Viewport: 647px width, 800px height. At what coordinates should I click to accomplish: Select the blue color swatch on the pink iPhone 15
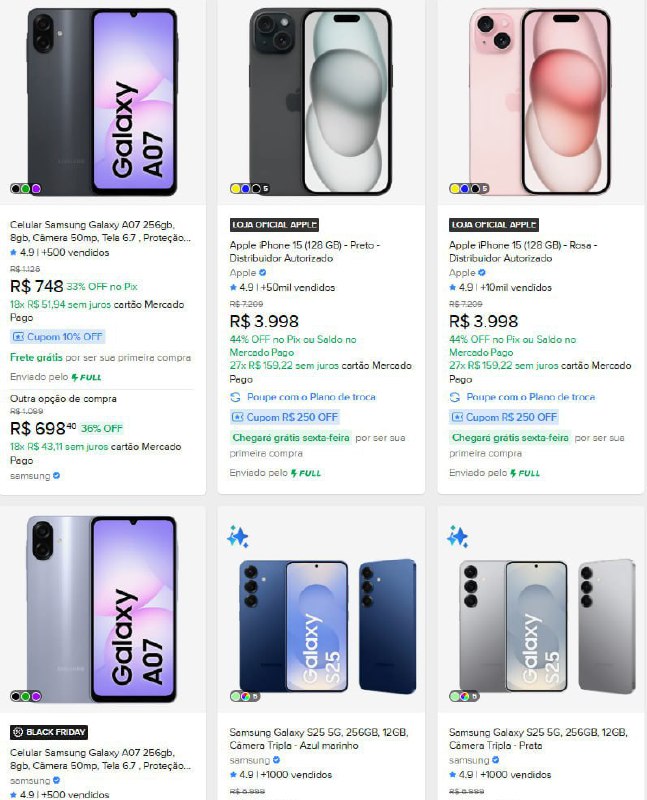465,188
